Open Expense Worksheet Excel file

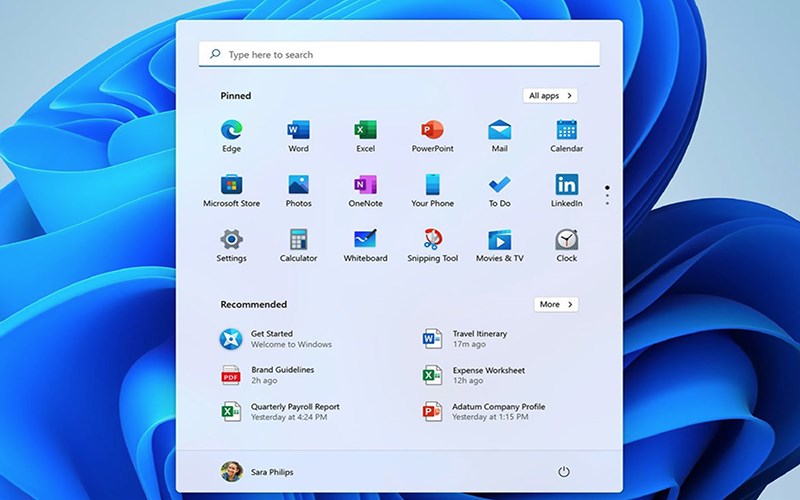473,375
